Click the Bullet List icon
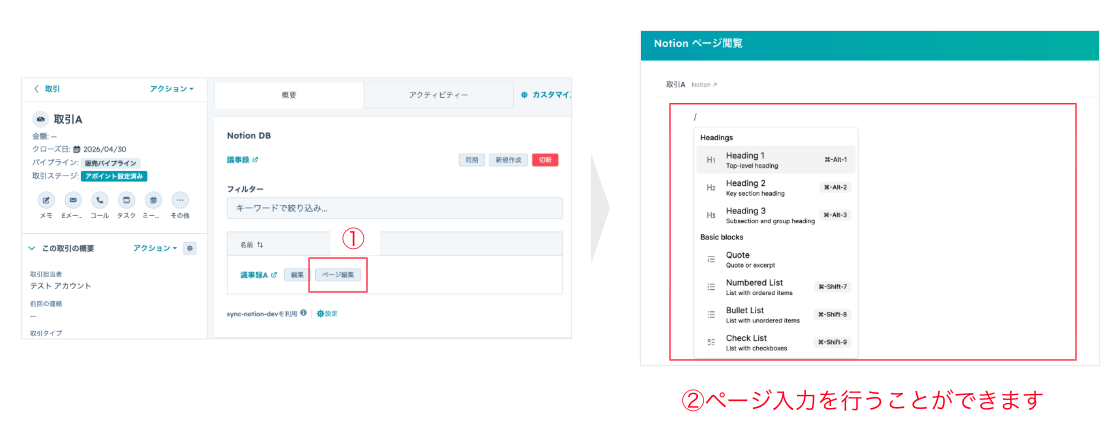The width and height of the screenshot is (1119, 432). coord(711,314)
